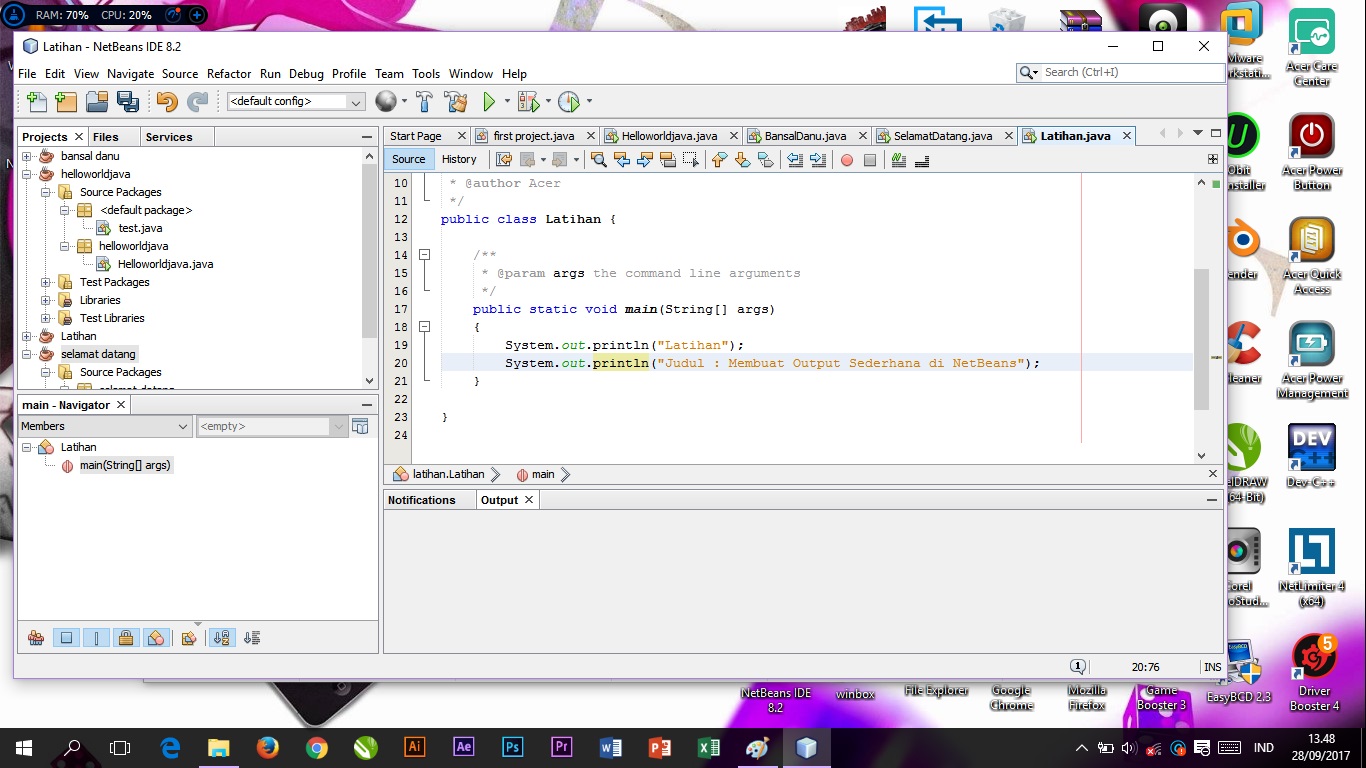This screenshot has width=1366, height=768.
Task: Open the <default config> dropdown
Action: (x=357, y=101)
